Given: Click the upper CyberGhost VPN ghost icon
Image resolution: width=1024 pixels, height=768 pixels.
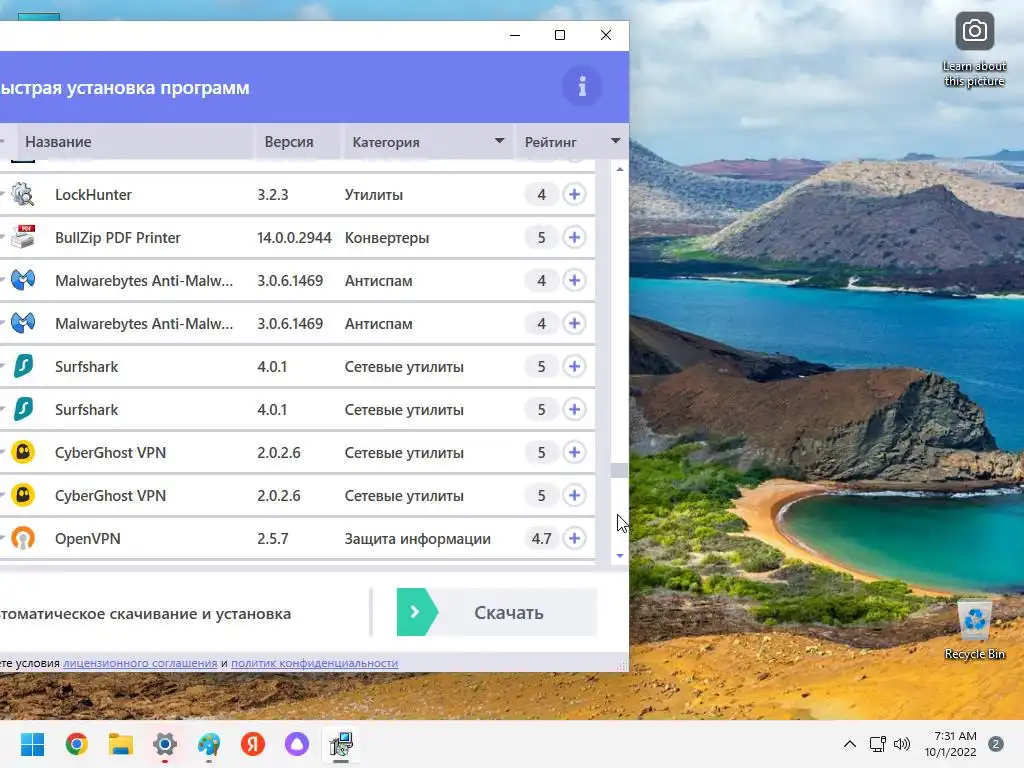Looking at the screenshot, I should (x=23, y=452).
